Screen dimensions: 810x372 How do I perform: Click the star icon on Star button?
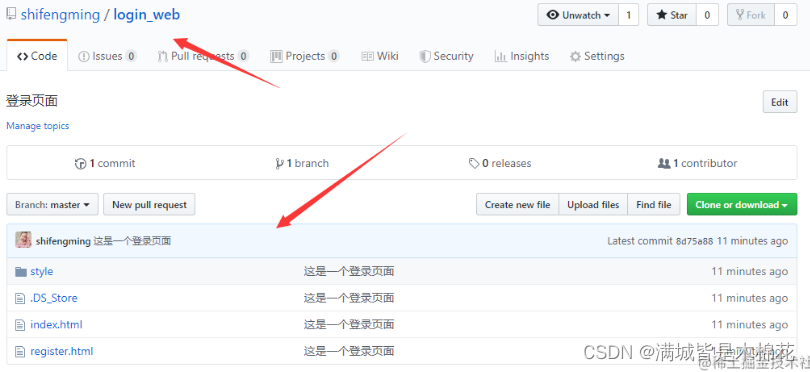pos(661,15)
